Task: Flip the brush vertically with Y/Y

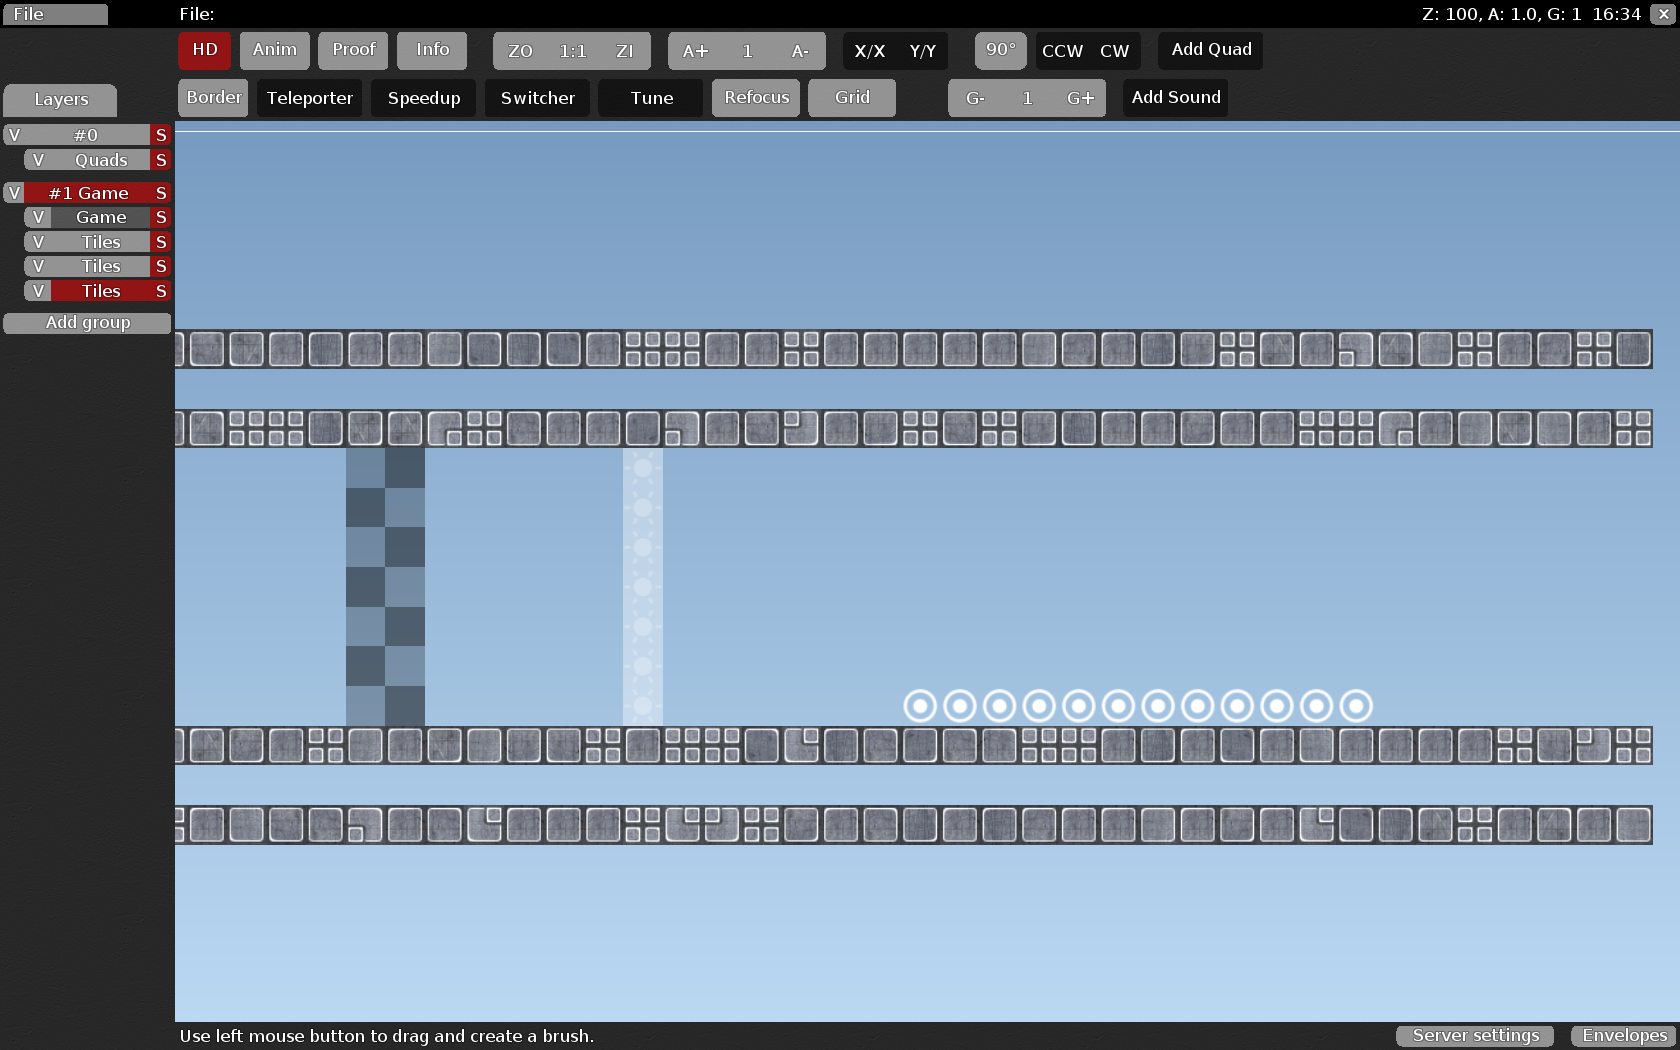Action: pyautogui.click(x=921, y=50)
